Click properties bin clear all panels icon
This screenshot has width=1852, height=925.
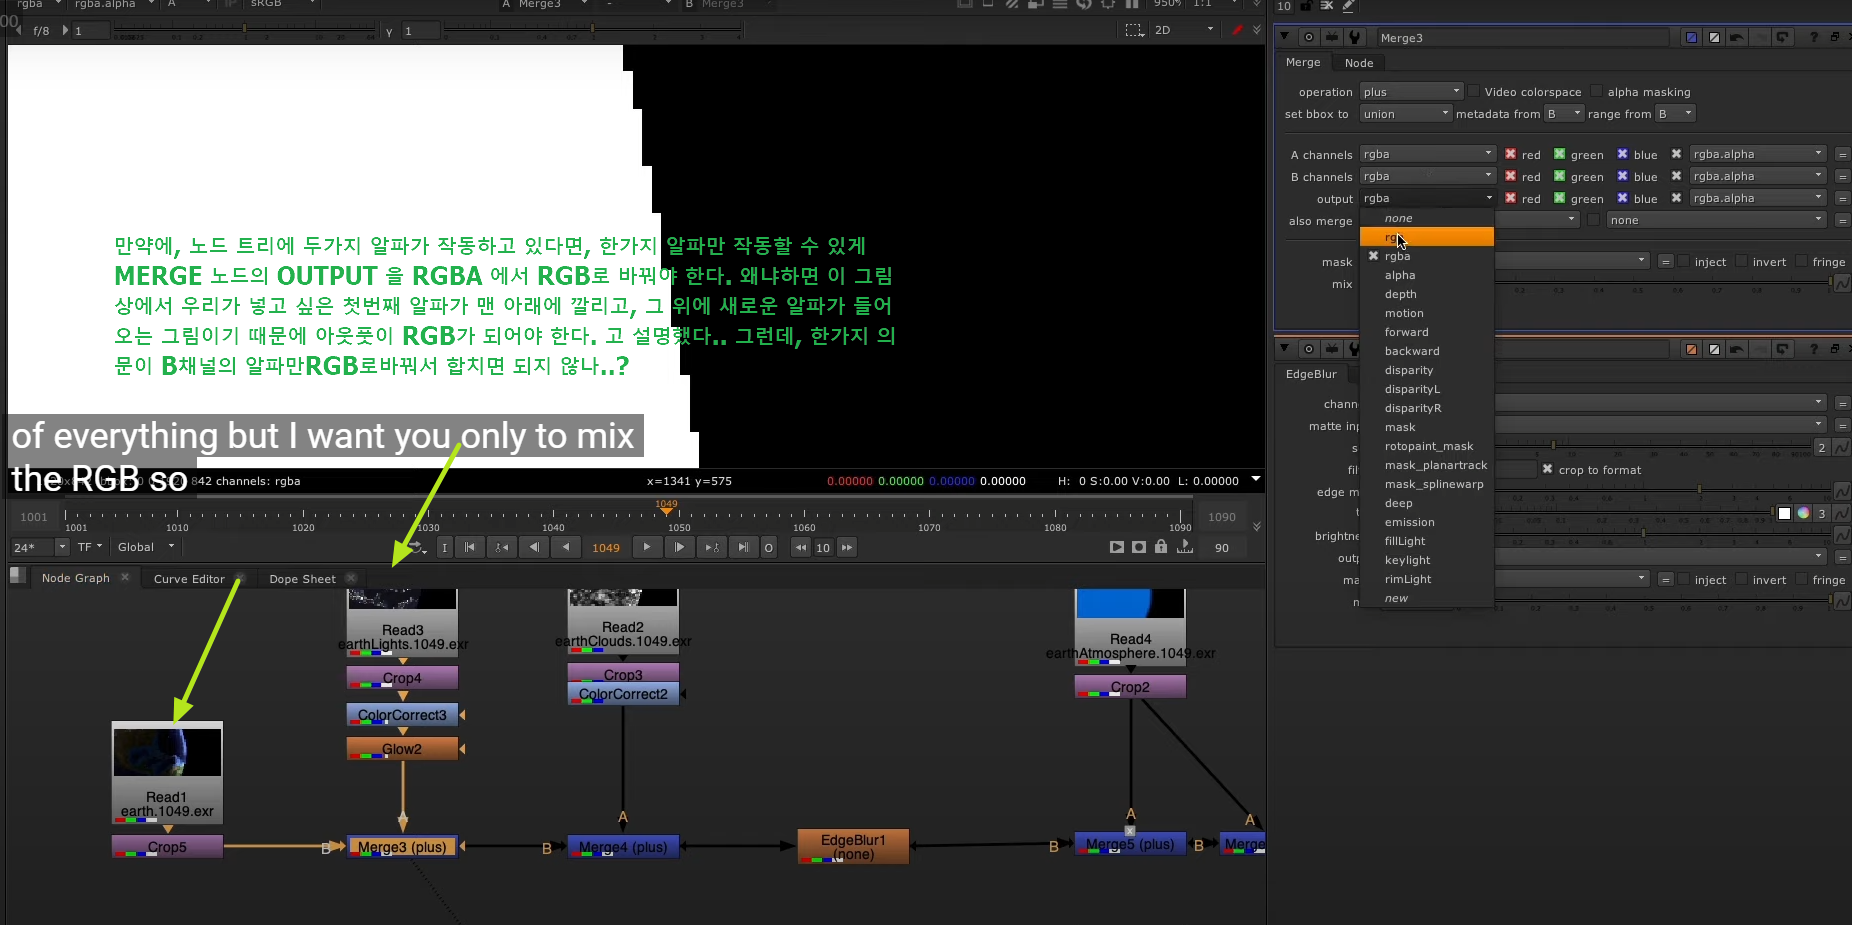(1327, 5)
